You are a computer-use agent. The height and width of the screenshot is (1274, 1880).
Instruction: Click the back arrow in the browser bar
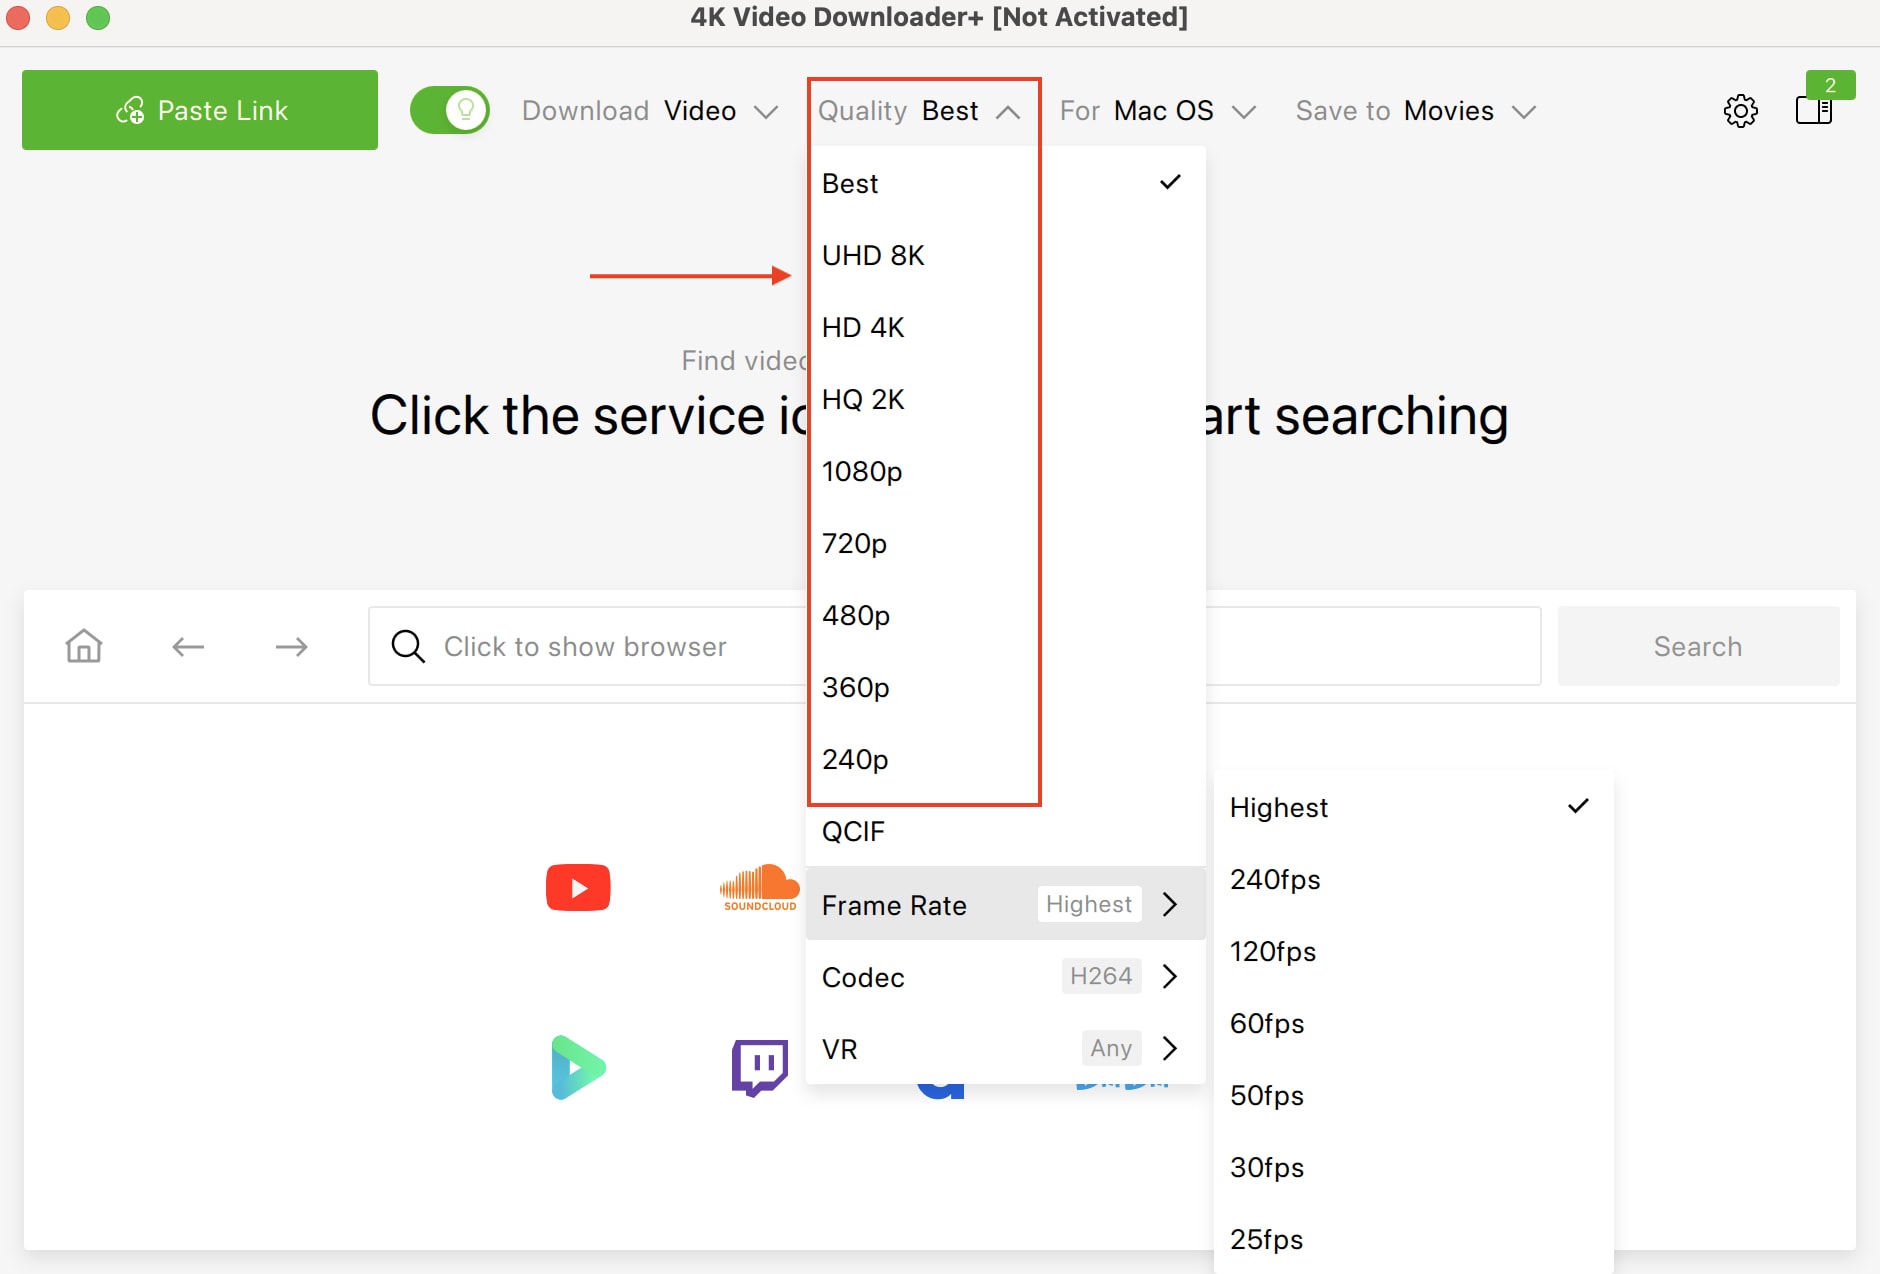point(188,646)
